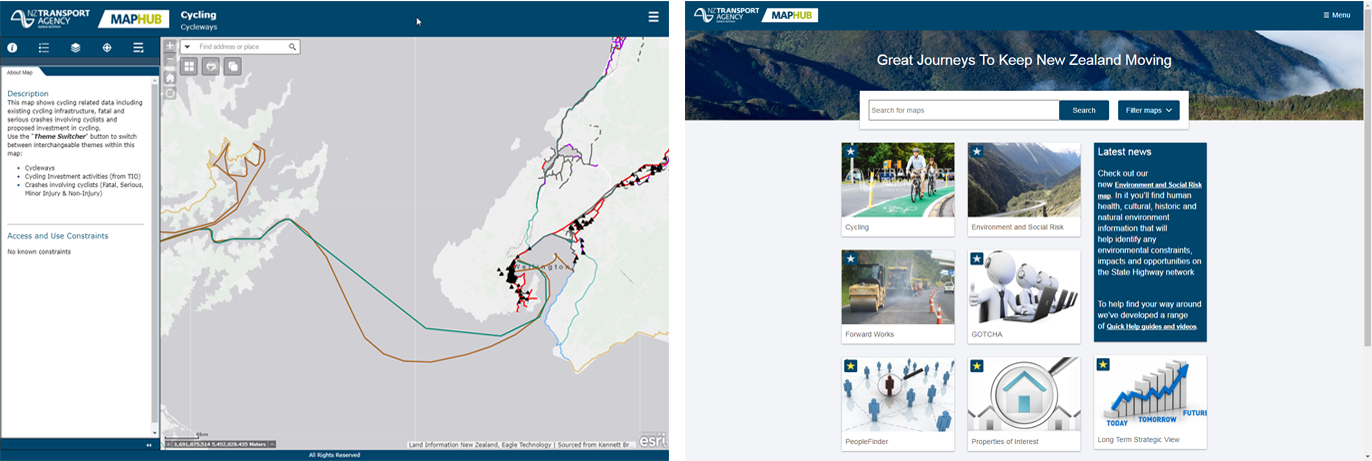Open hamburger menu in Cycling map header

pos(653,17)
